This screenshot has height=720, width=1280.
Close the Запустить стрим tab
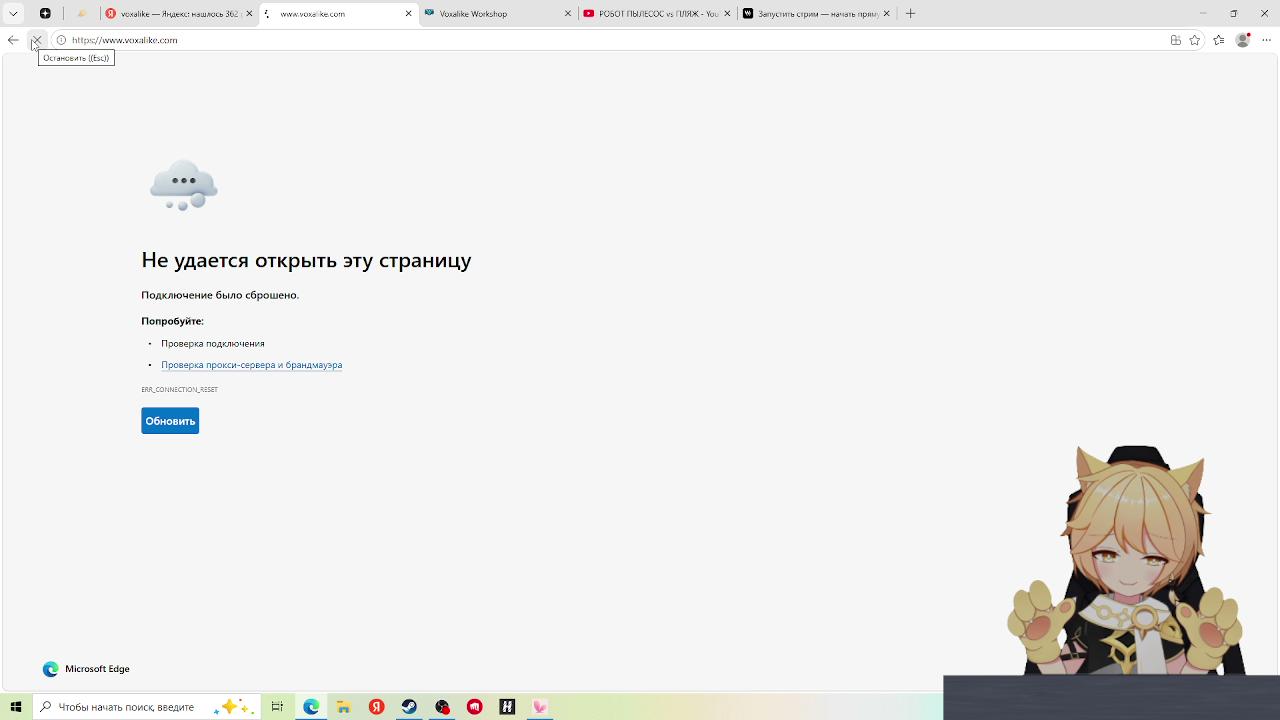(x=886, y=14)
